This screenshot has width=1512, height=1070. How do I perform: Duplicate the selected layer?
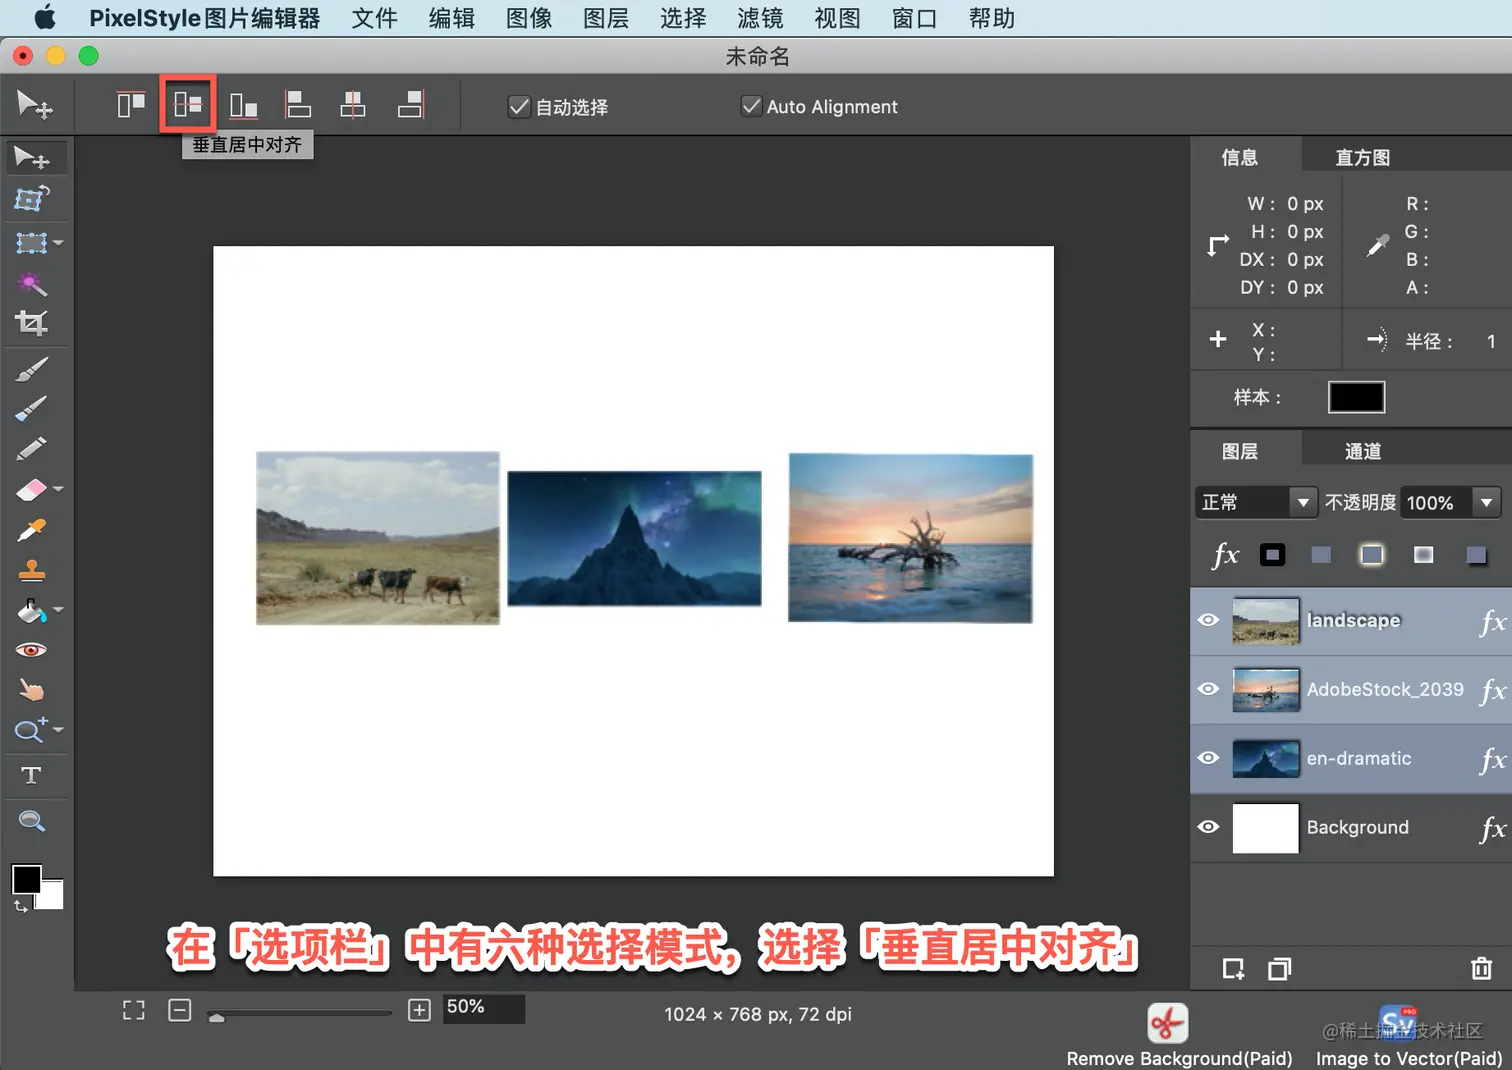click(1279, 968)
